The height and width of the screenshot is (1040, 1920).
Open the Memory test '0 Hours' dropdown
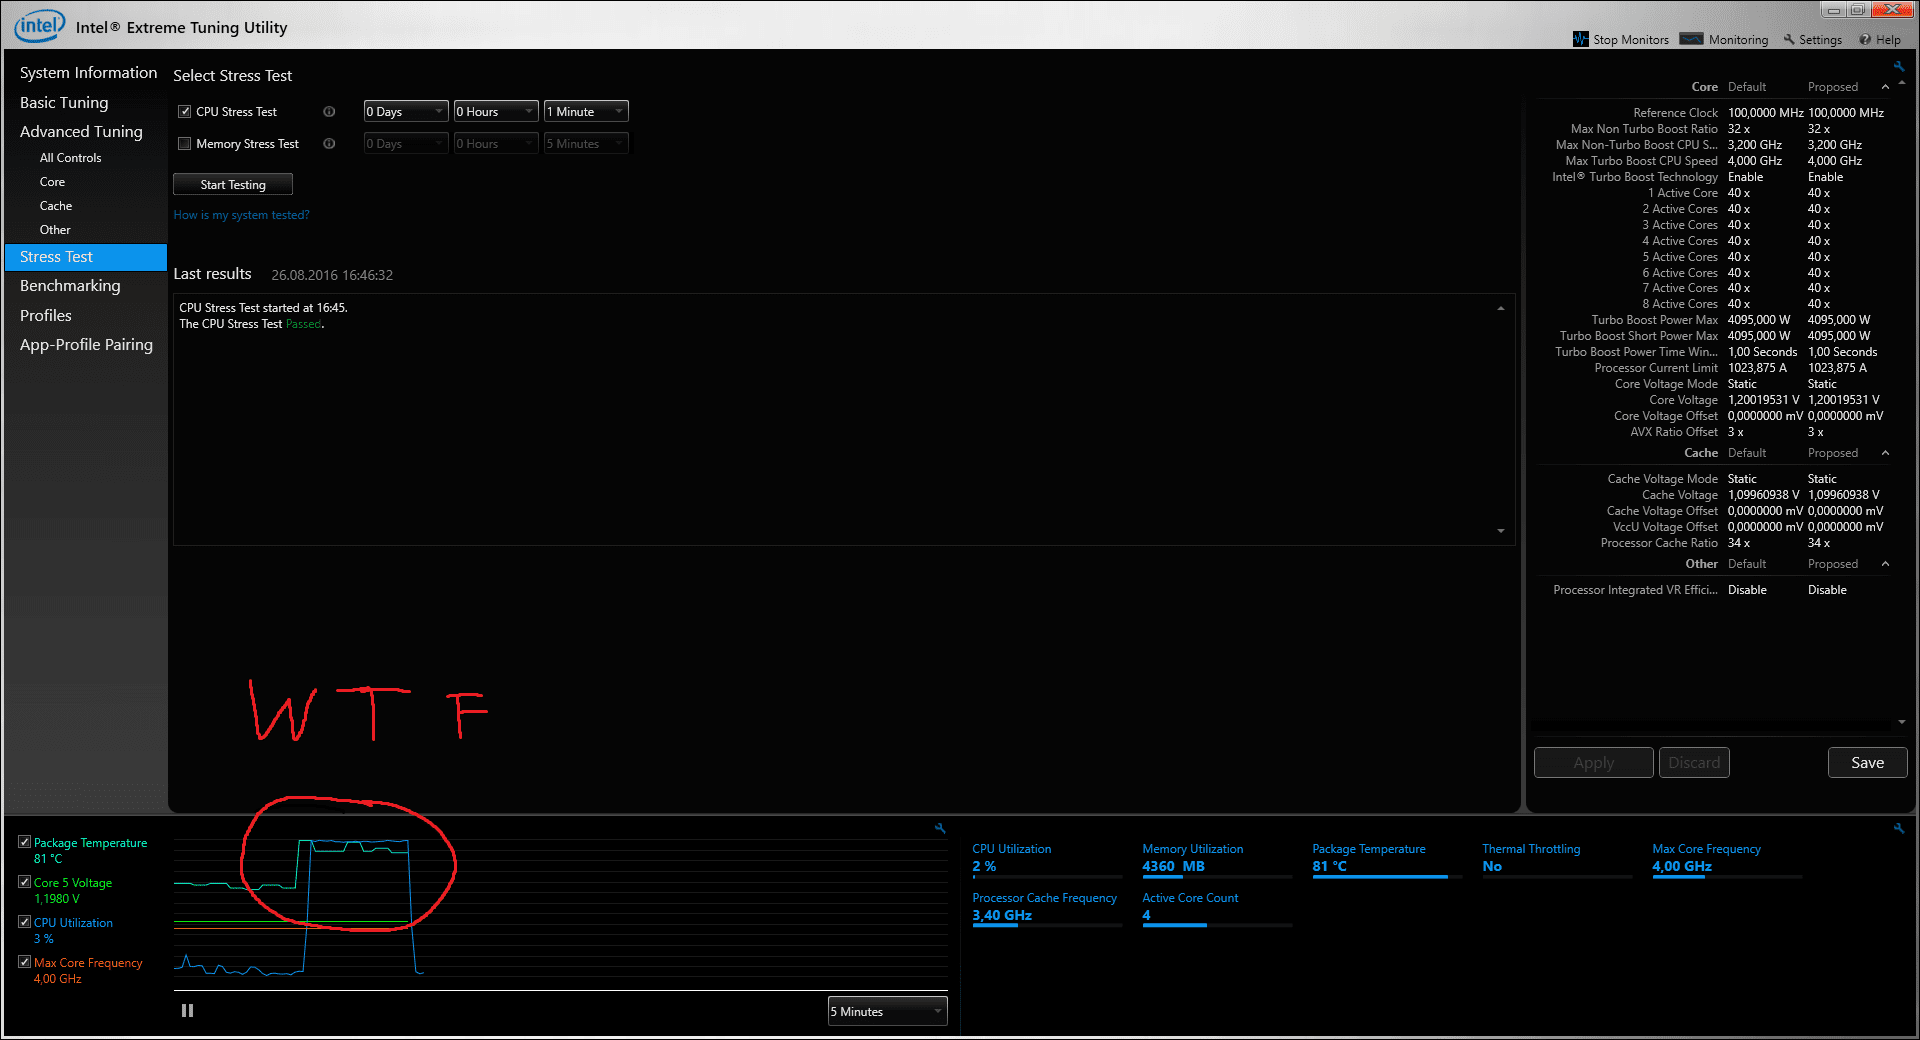pyautogui.click(x=496, y=144)
